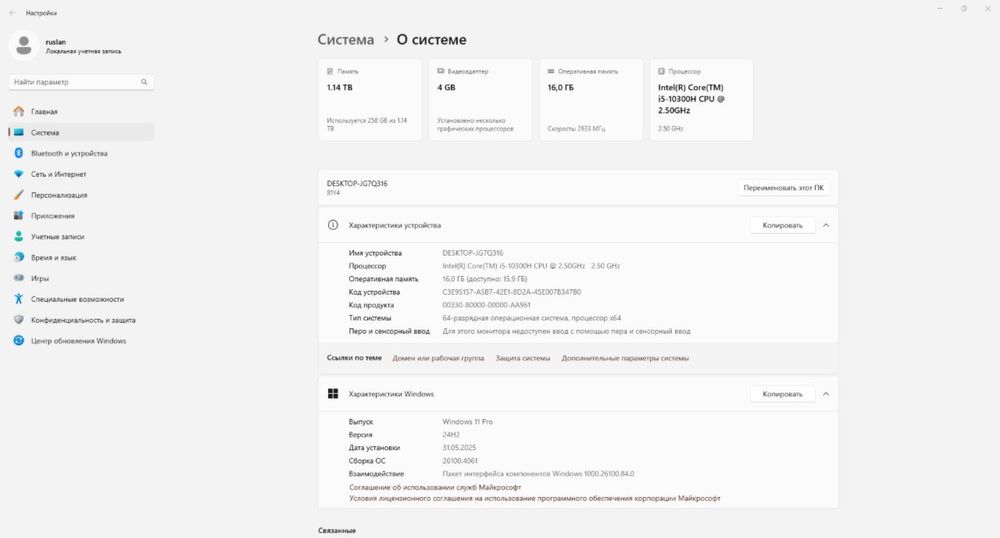This screenshot has height=538, width=1000.
Task: Open the 1.14 ТБ storage card
Action: [370, 100]
